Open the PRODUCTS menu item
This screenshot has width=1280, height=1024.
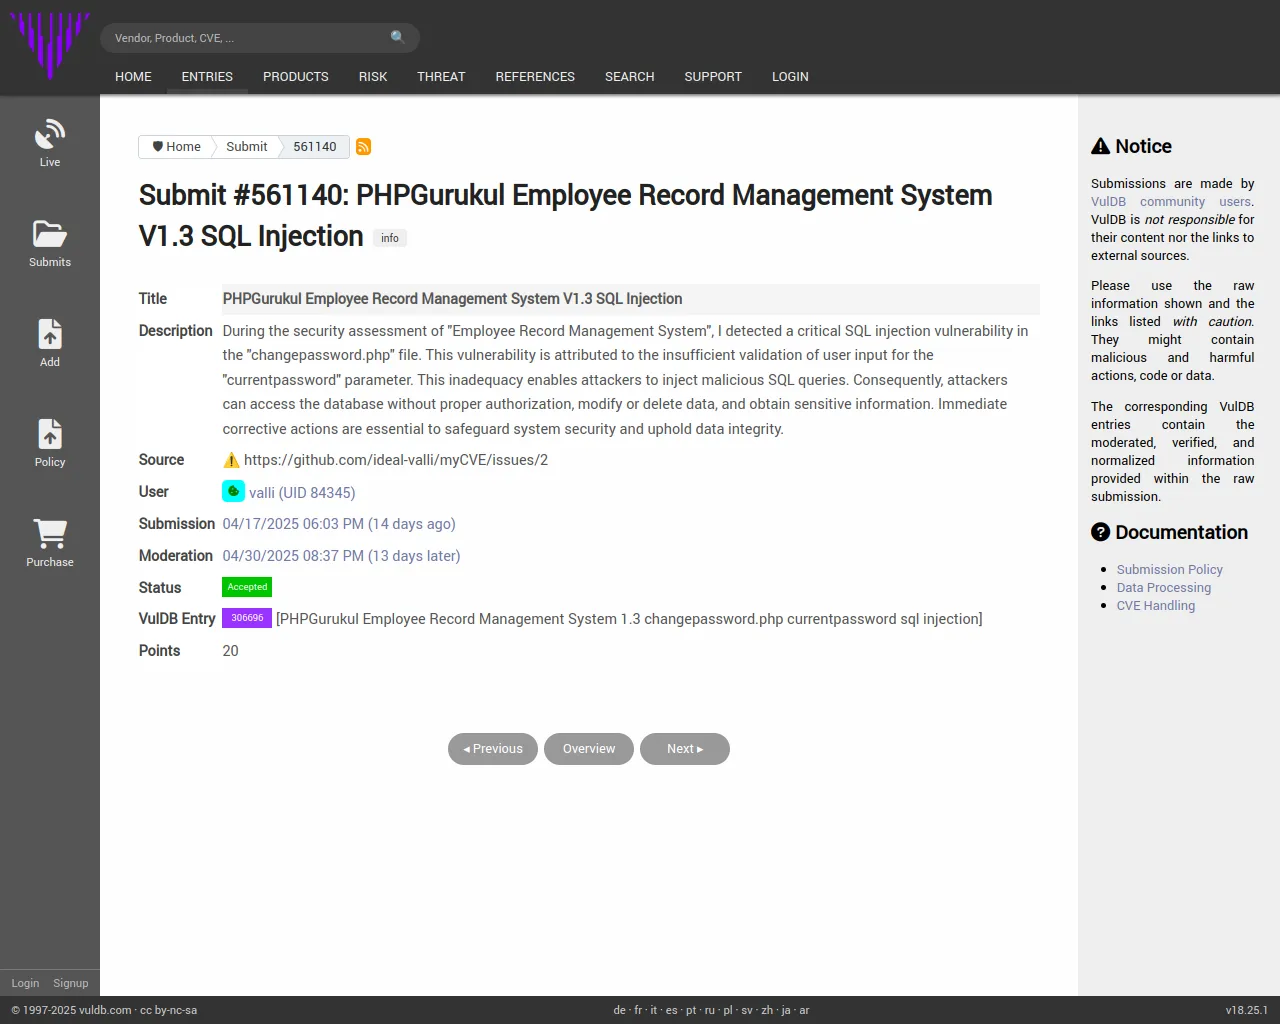click(x=296, y=77)
